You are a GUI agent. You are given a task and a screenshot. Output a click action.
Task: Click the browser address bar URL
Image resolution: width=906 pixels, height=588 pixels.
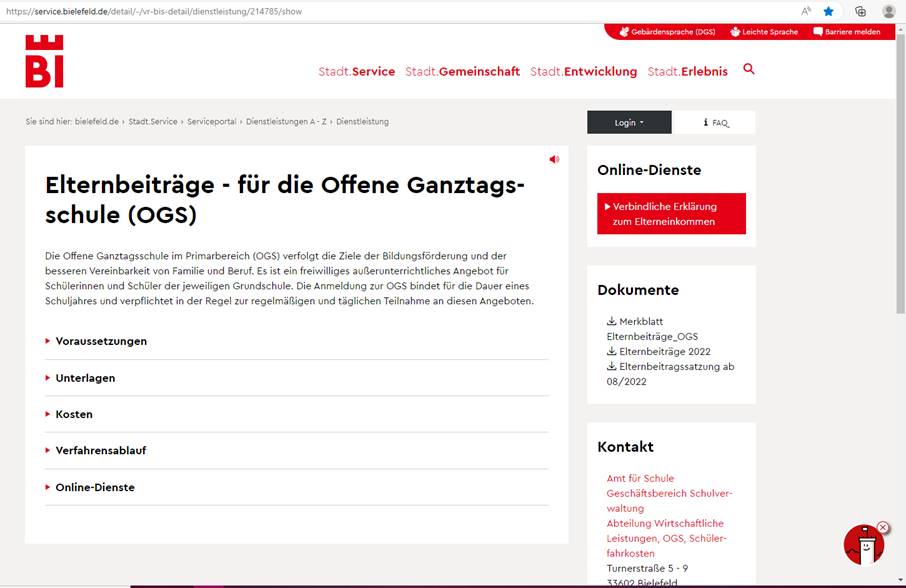(154, 12)
